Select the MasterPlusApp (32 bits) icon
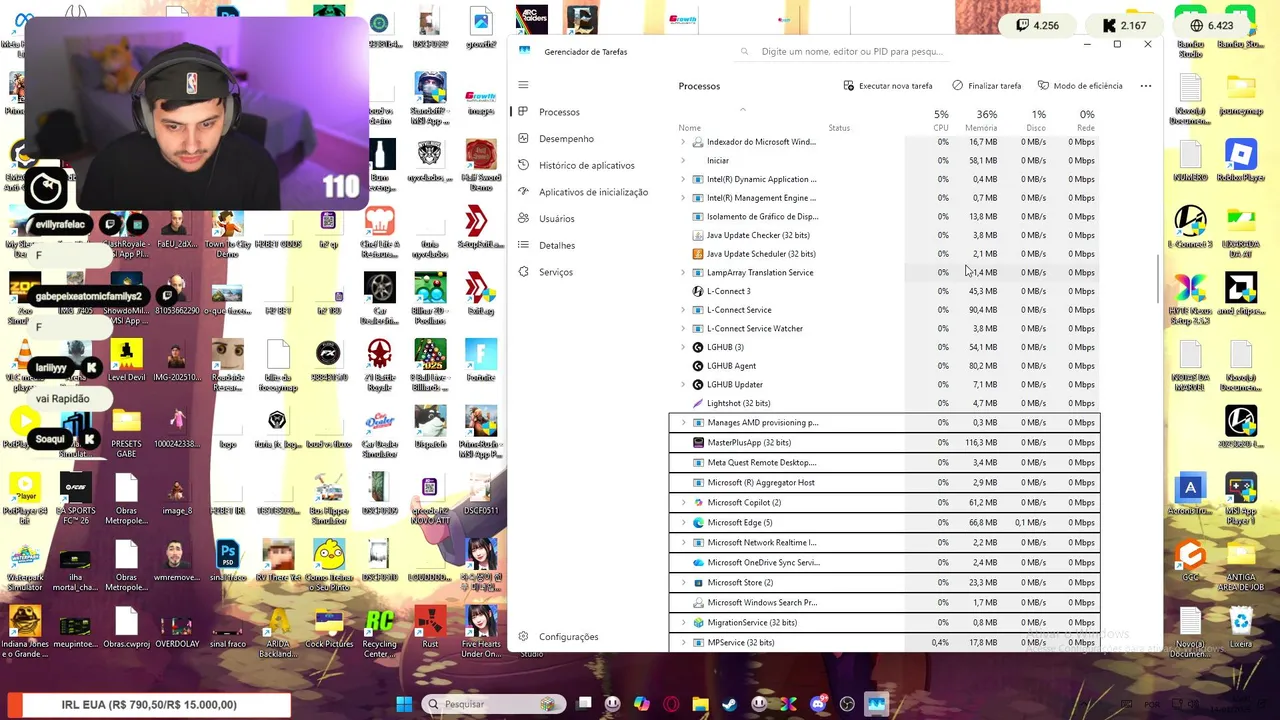1280x720 pixels. pos(698,442)
